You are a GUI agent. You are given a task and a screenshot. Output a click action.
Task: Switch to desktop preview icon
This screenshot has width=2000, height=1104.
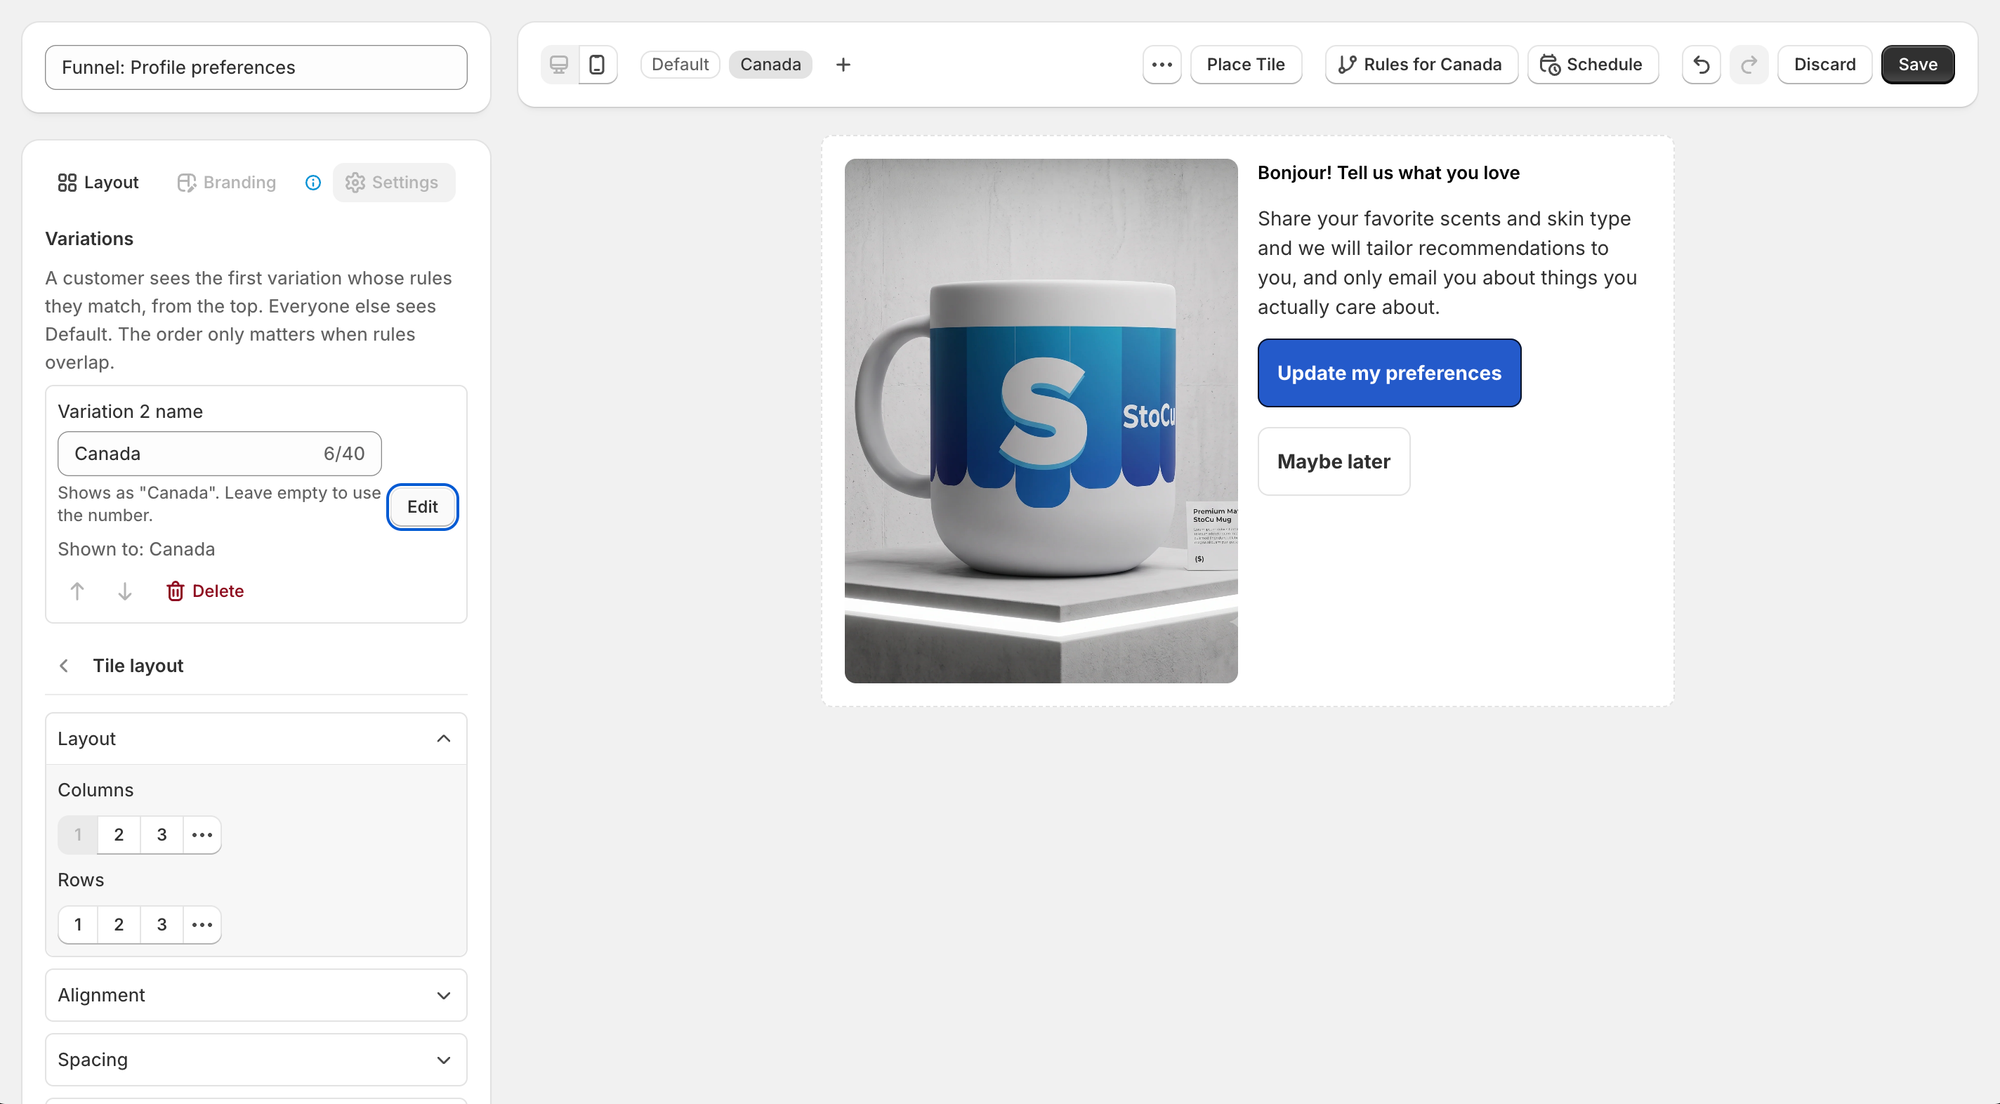tap(559, 65)
